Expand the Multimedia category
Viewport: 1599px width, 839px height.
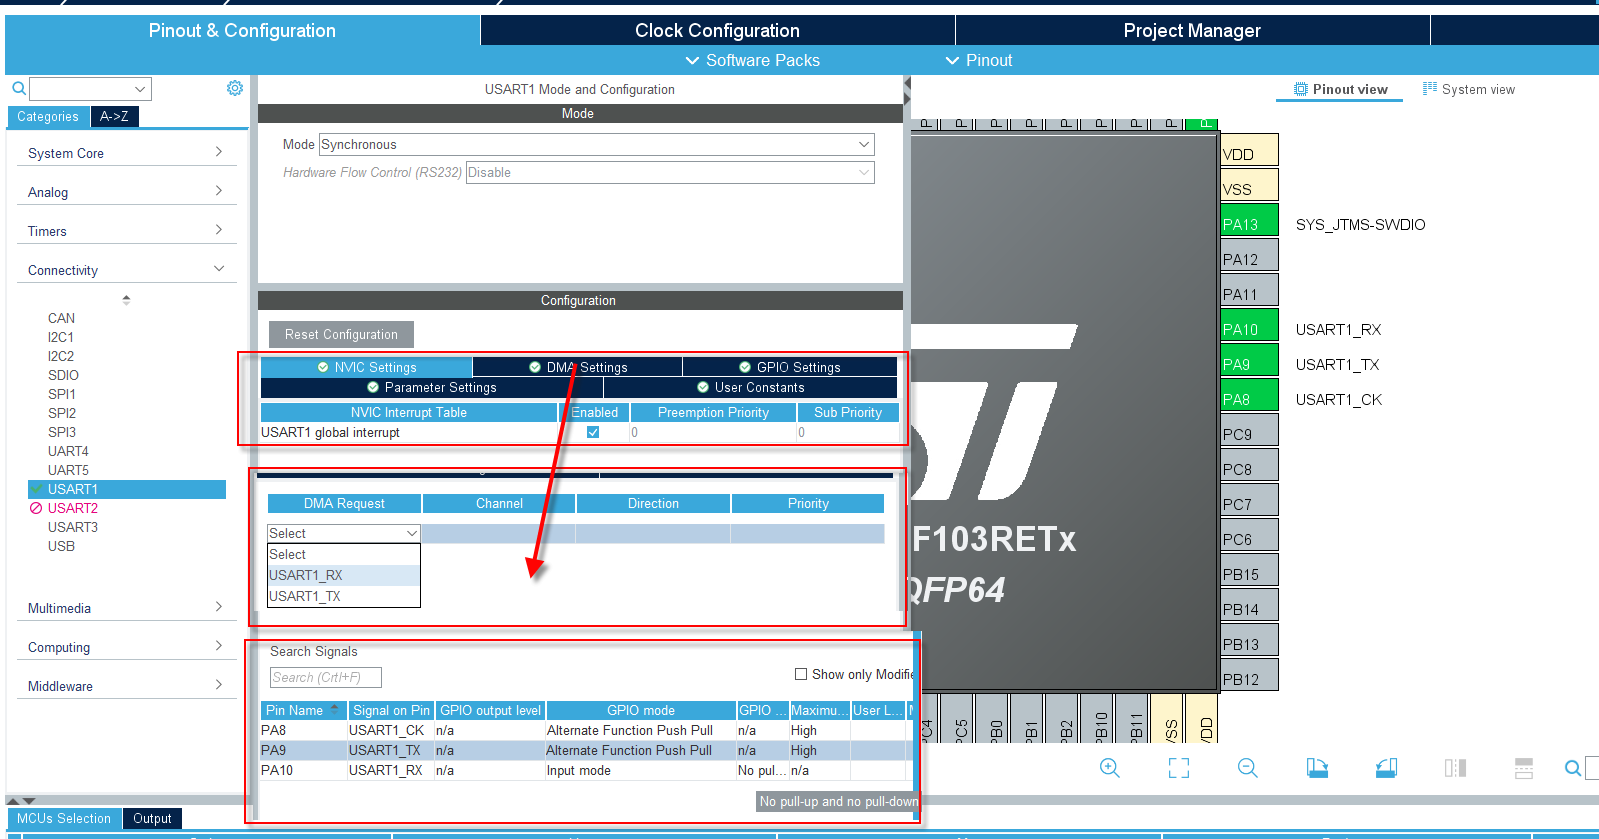tap(126, 608)
